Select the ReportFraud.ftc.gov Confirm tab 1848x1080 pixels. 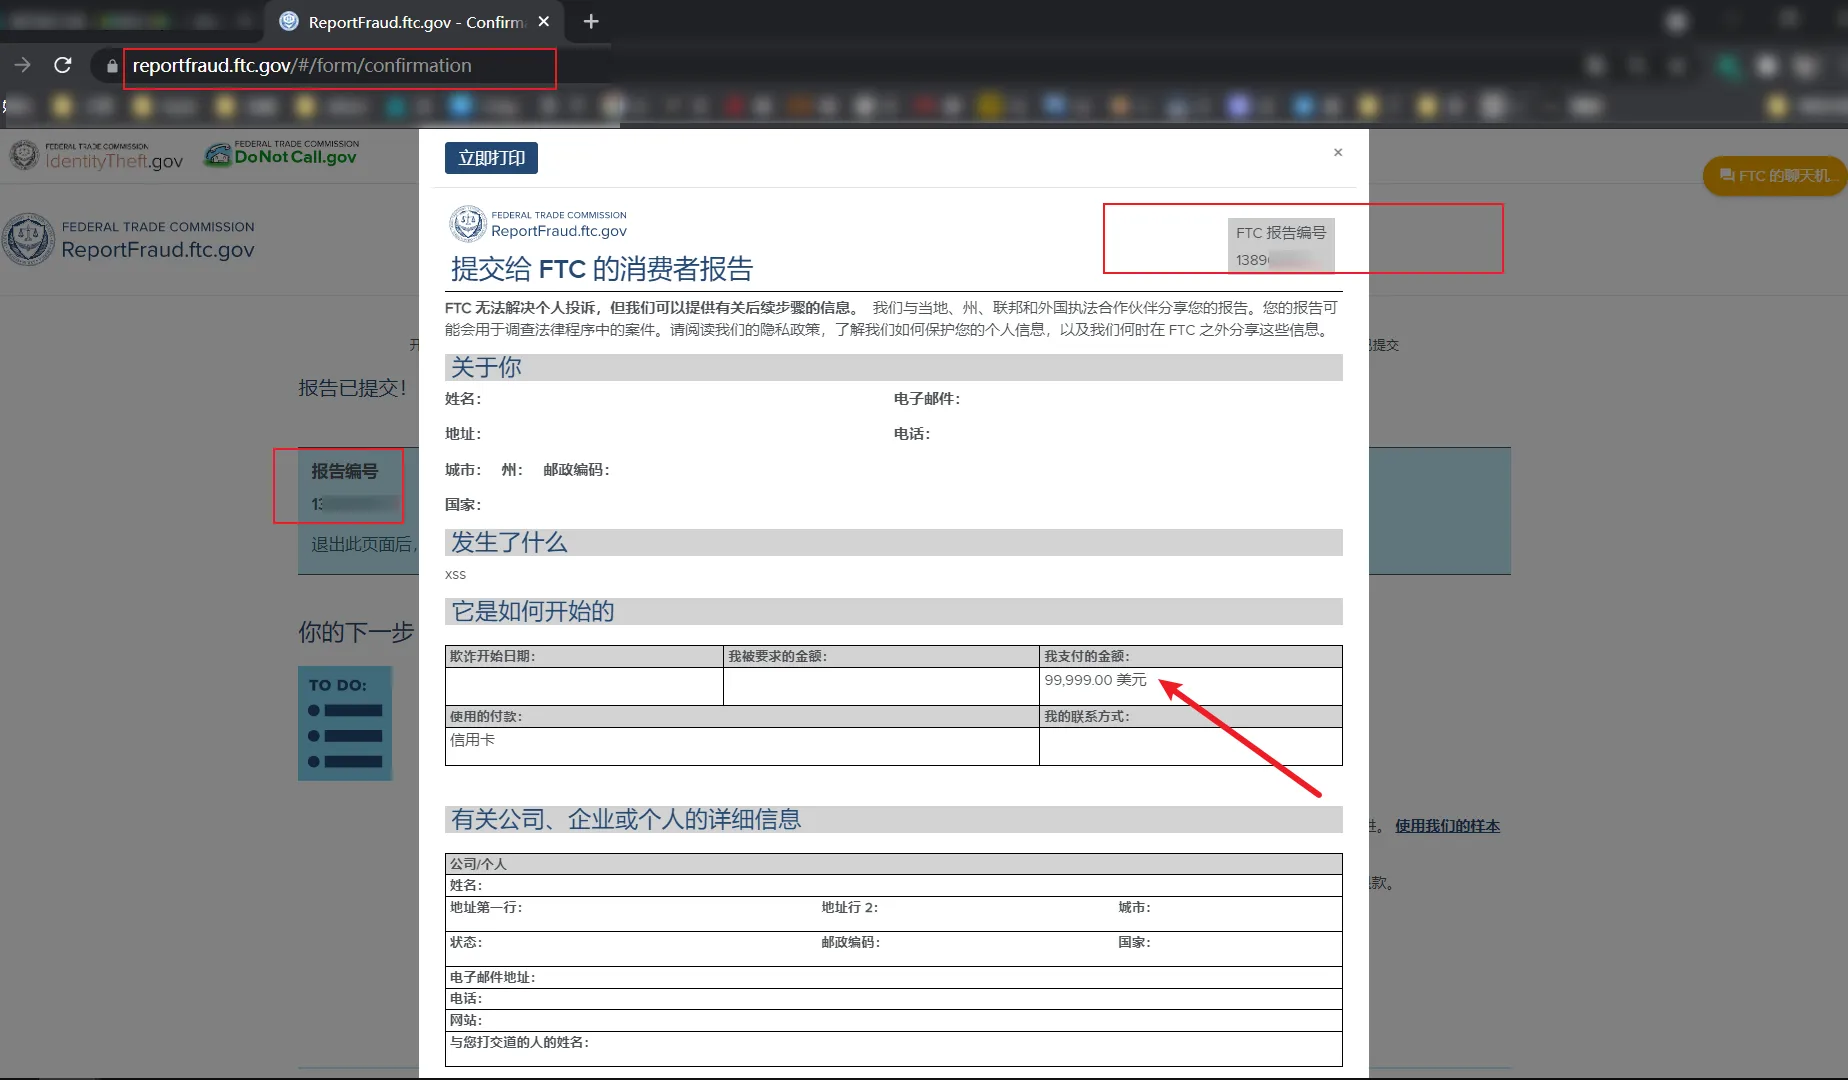(410, 22)
